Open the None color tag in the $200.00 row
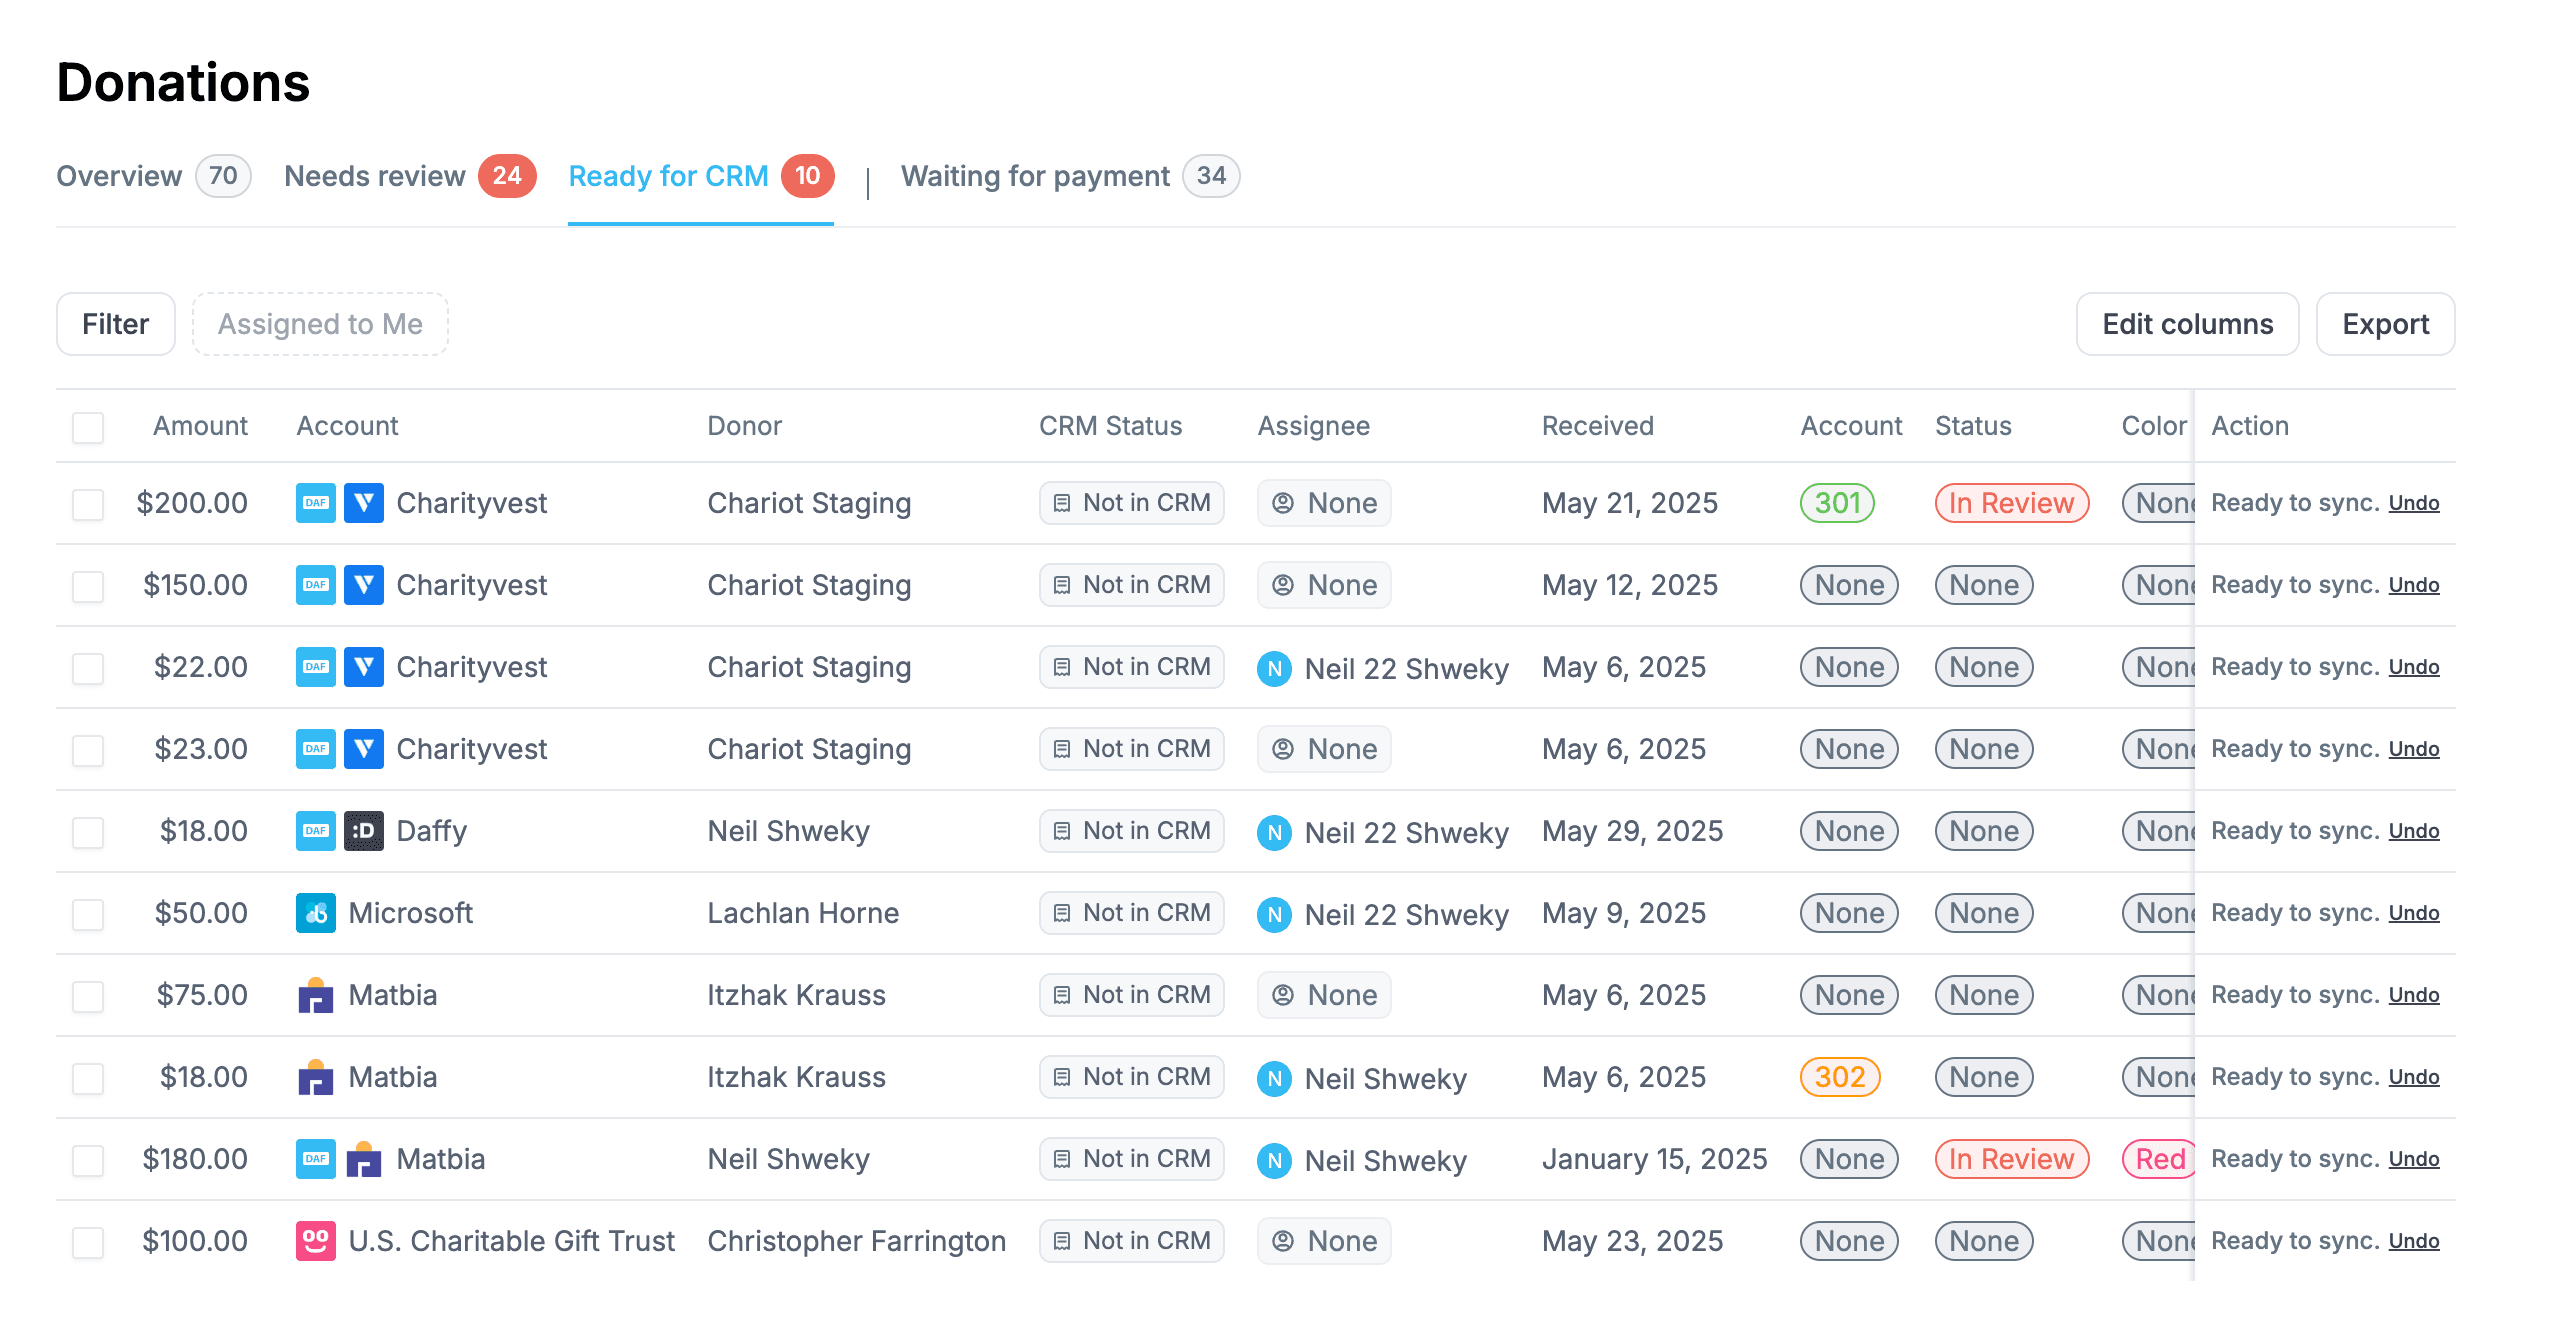The height and width of the screenshot is (1342, 2576). point(2159,503)
